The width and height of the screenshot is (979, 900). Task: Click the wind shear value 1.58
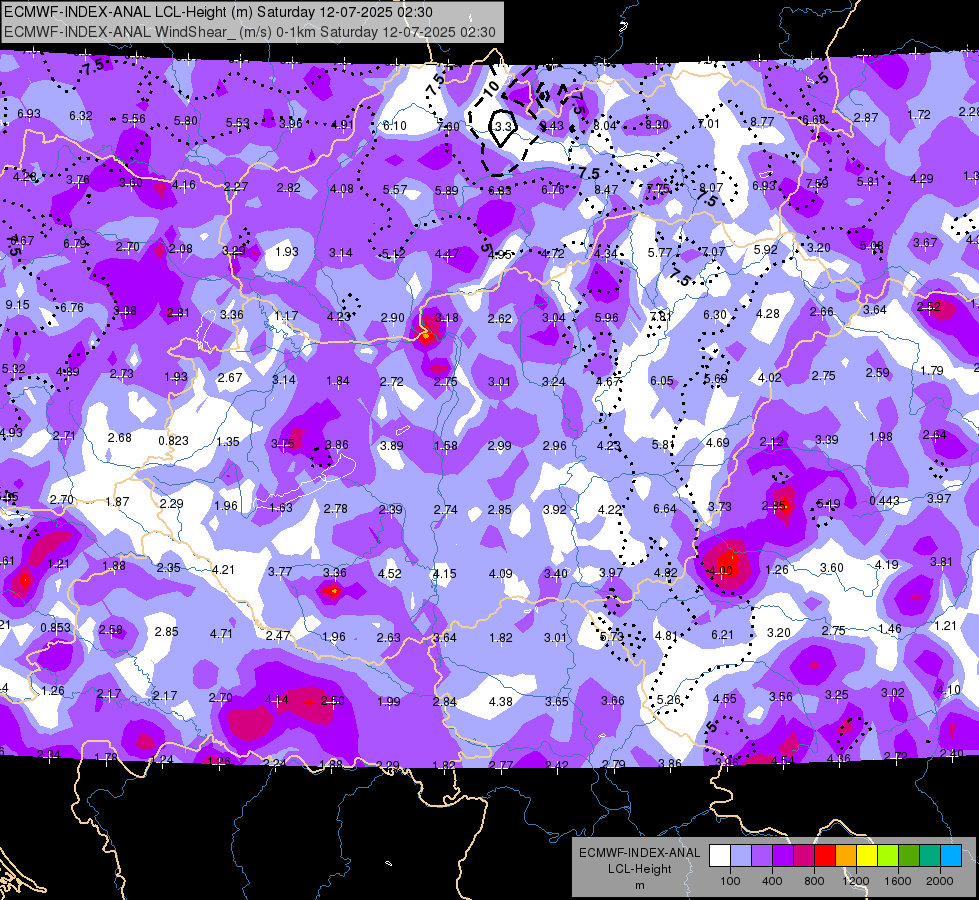[x=446, y=445]
